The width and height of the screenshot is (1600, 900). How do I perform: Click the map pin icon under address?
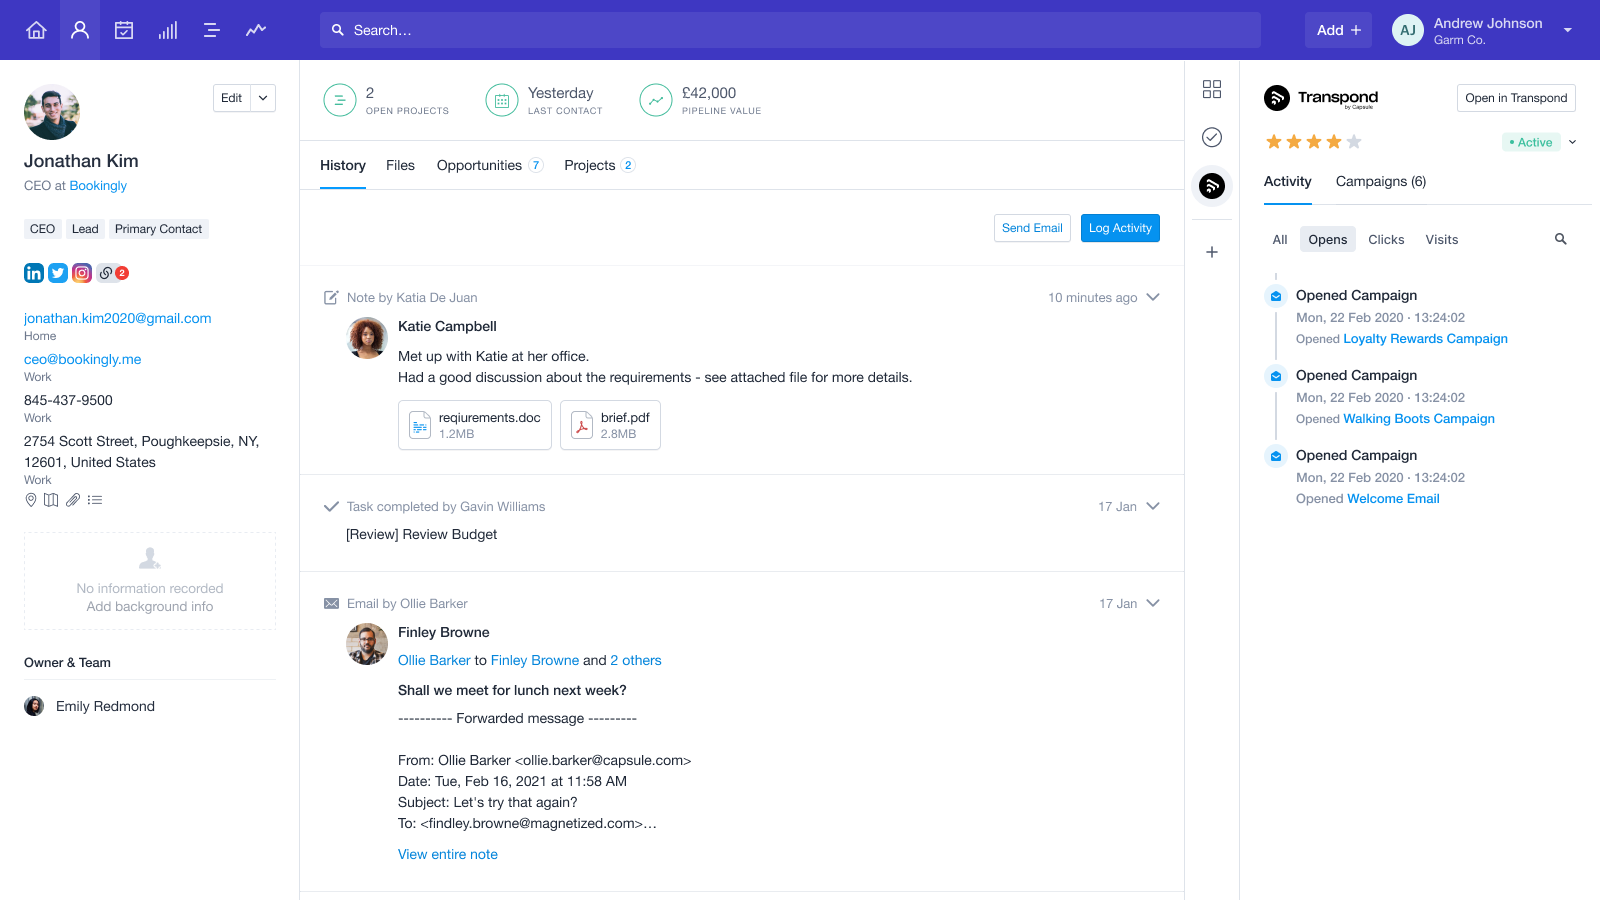(31, 500)
